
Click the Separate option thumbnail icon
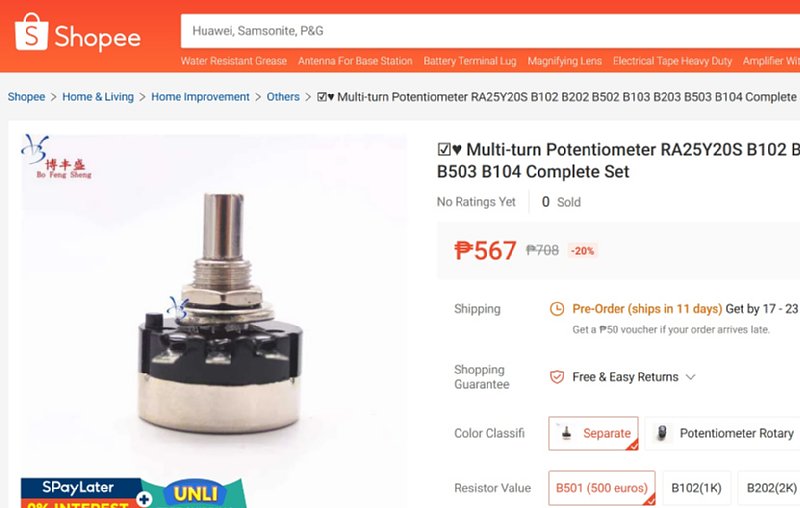(x=566, y=433)
